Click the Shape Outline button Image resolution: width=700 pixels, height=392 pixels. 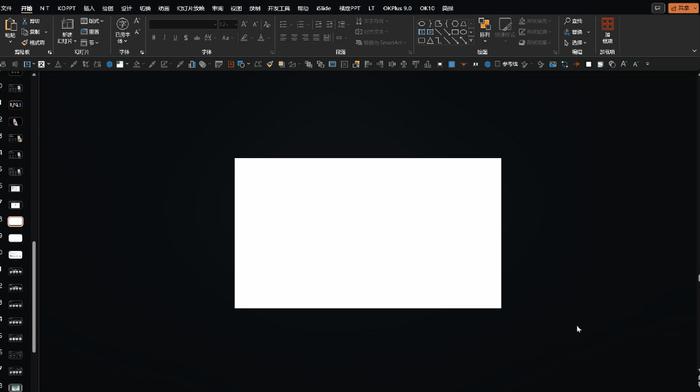534,32
